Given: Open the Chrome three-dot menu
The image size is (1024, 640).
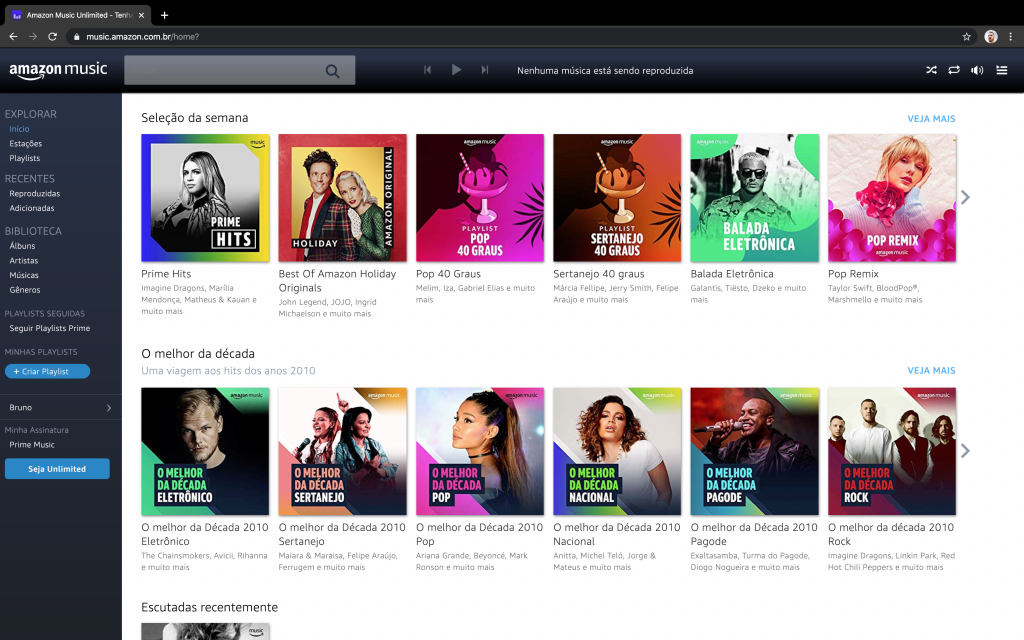Looking at the screenshot, I should (1011, 37).
